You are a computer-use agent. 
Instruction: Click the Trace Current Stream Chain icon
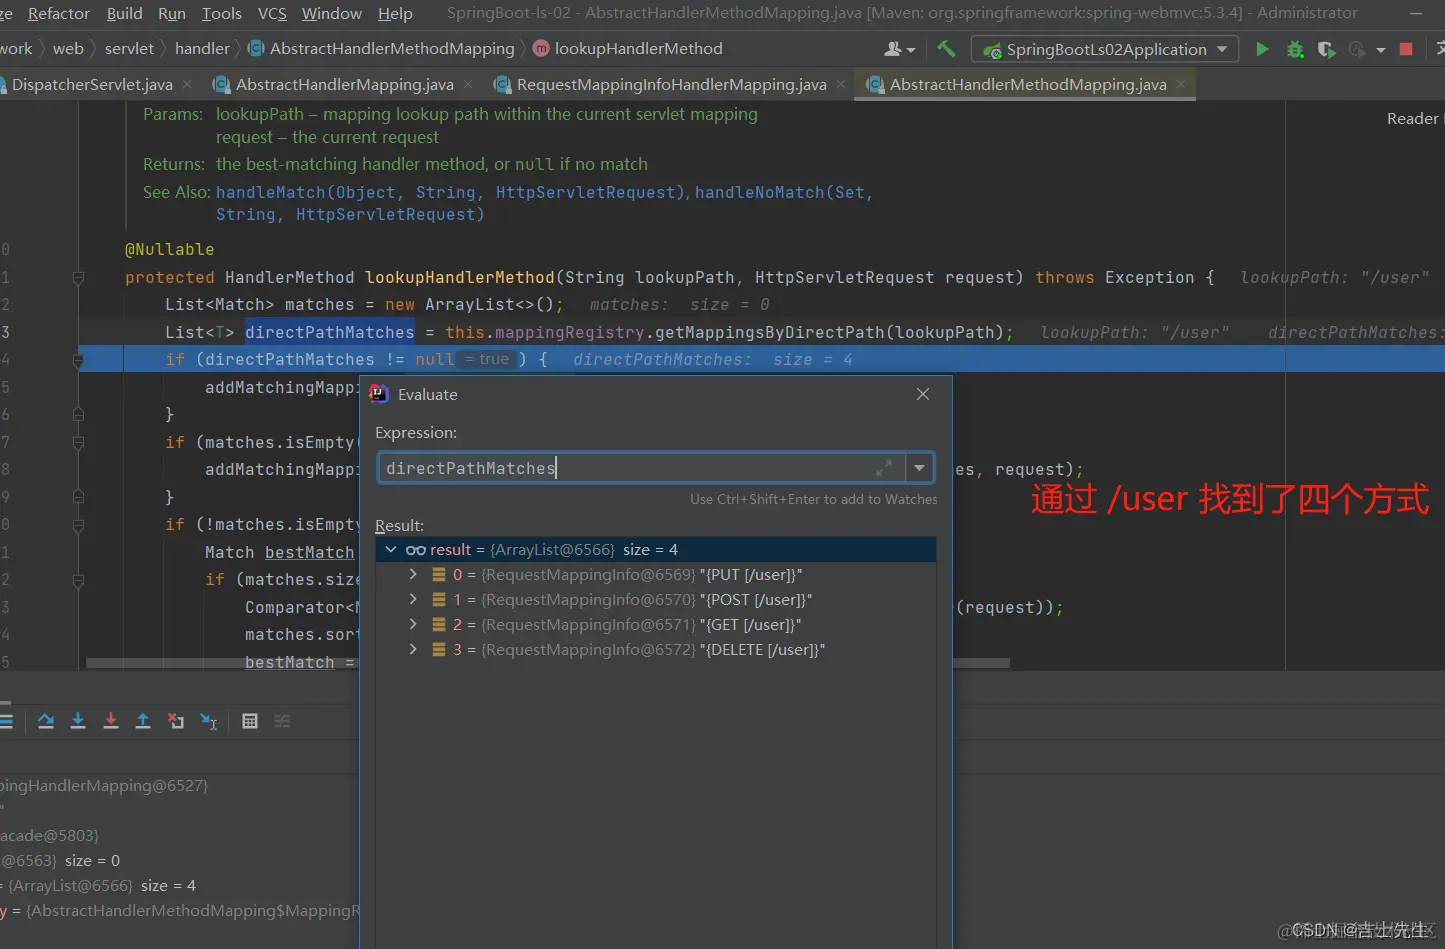pos(282,721)
